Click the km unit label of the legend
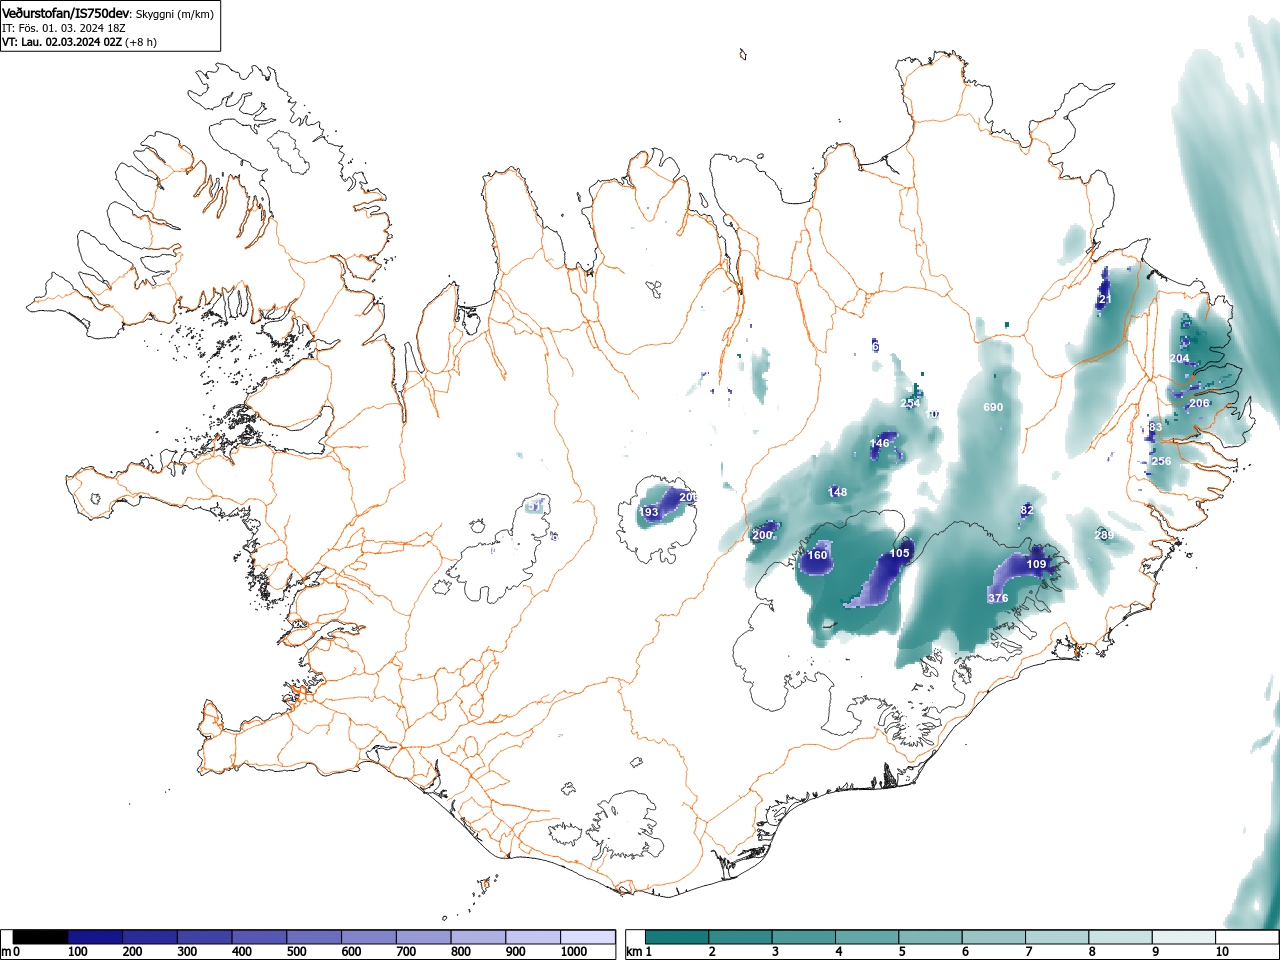1280x960 pixels. 633,952
